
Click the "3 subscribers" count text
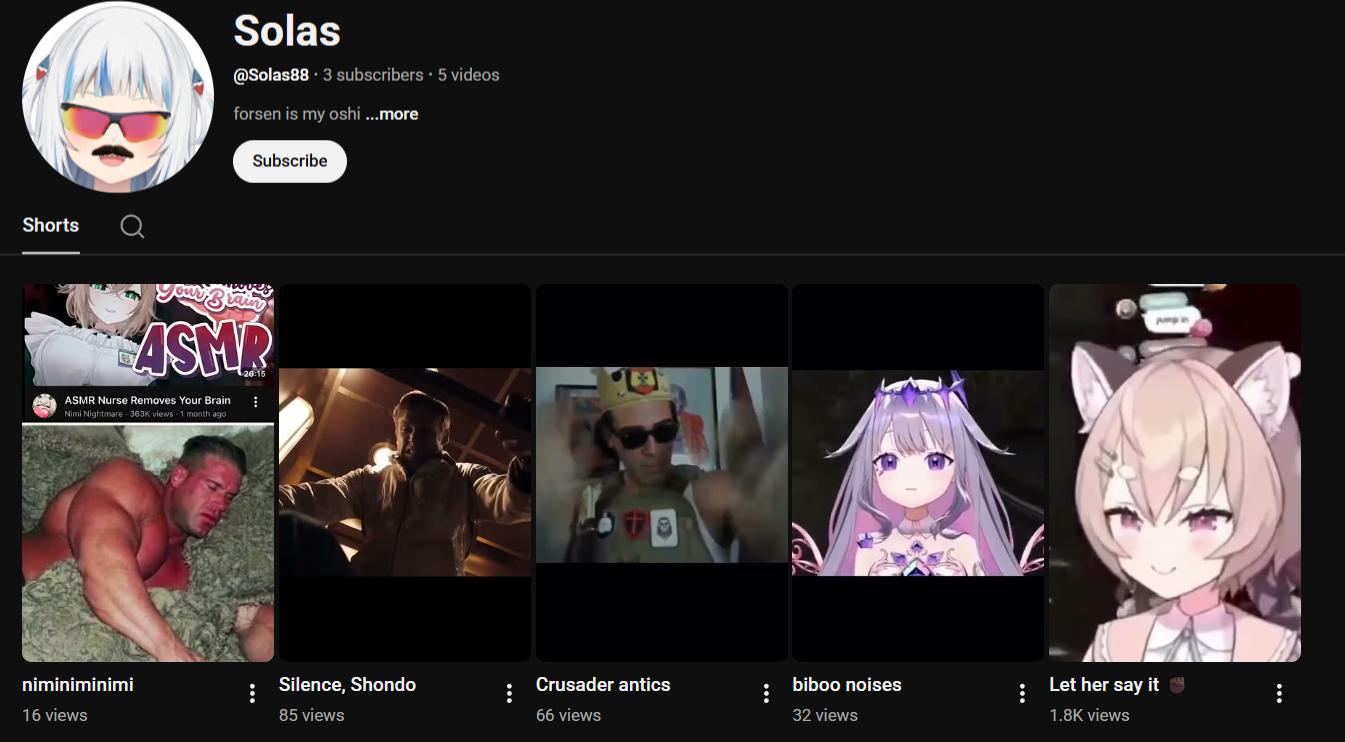pyautogui.click(x=373, y=75)
